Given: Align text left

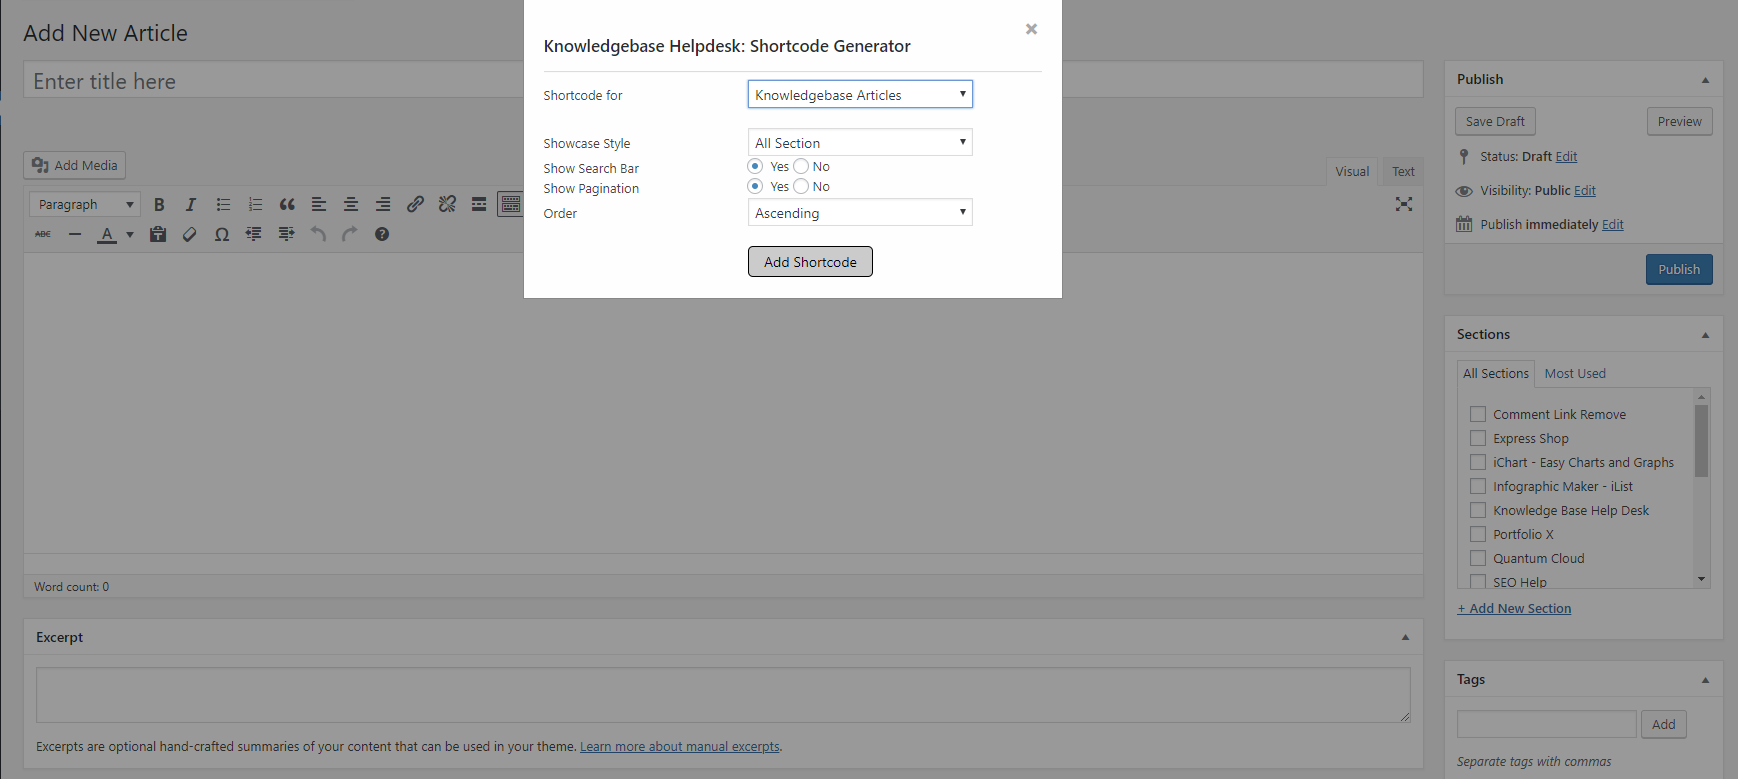Looking at the screenshot, I should (319, 204).
